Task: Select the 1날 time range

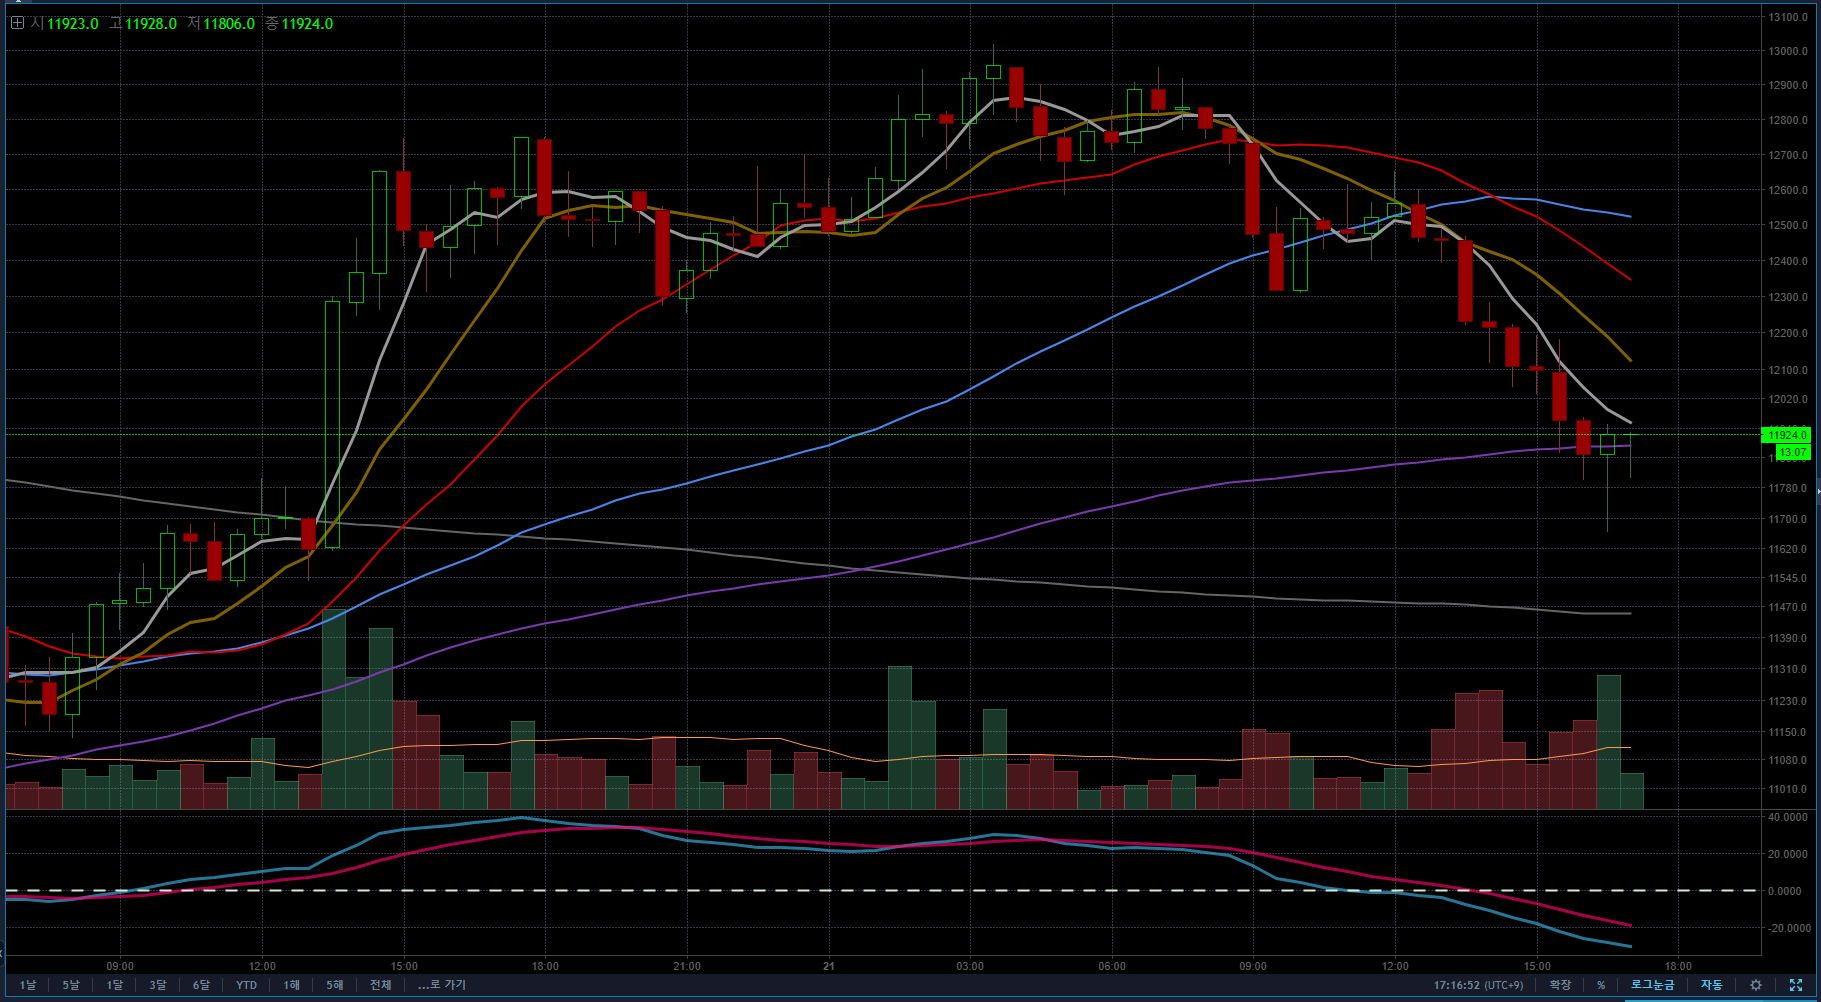Action: point(28,985)
